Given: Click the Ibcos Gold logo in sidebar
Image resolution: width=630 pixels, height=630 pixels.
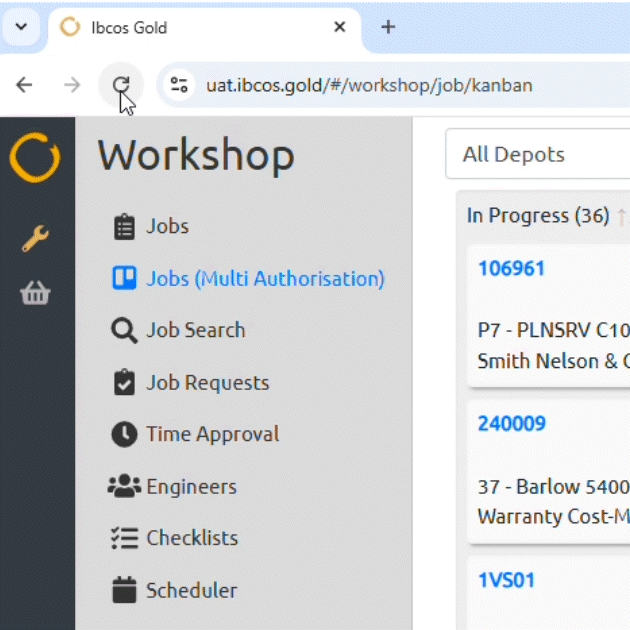Looking at the screenshot, I should pos(35,158).
